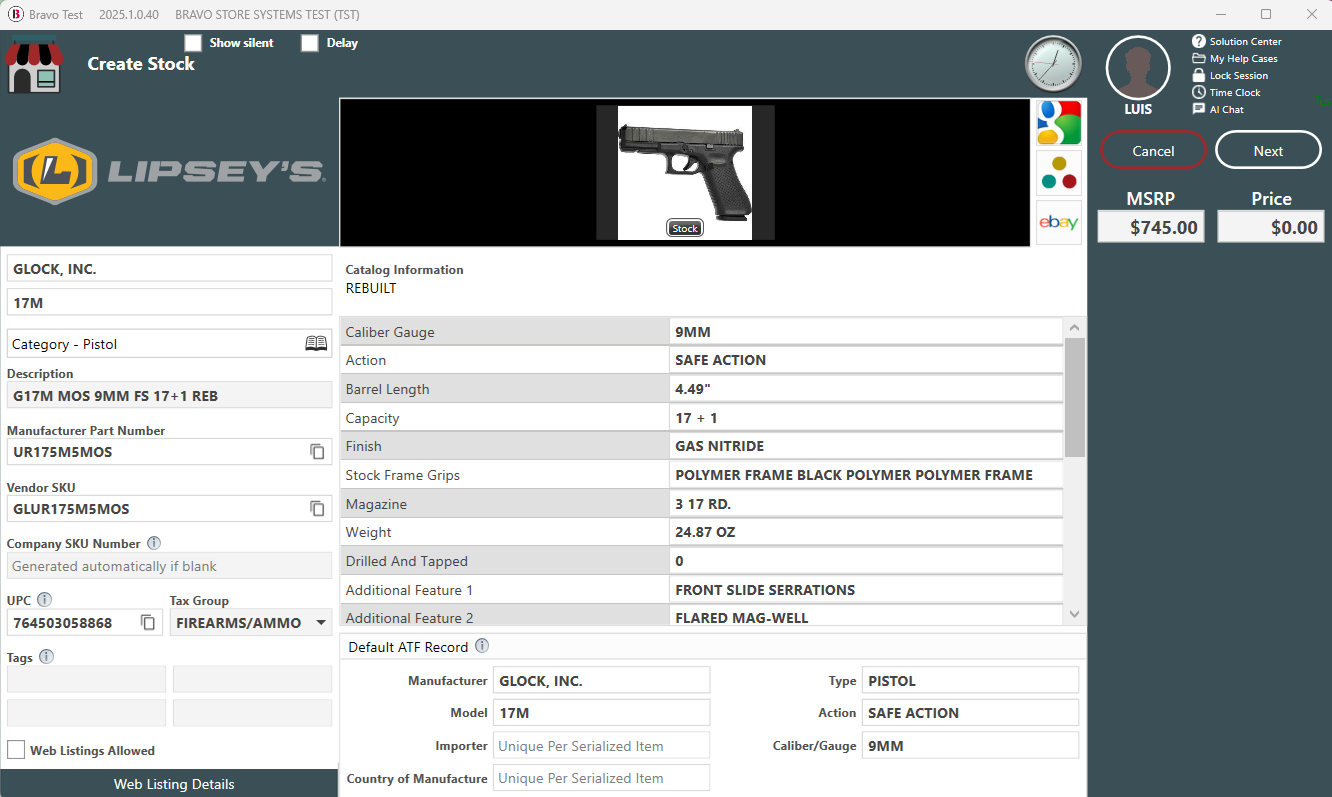Toggle the Delay checkbox
Viewport: 1332px width, 797px height.
pos(310,43)
